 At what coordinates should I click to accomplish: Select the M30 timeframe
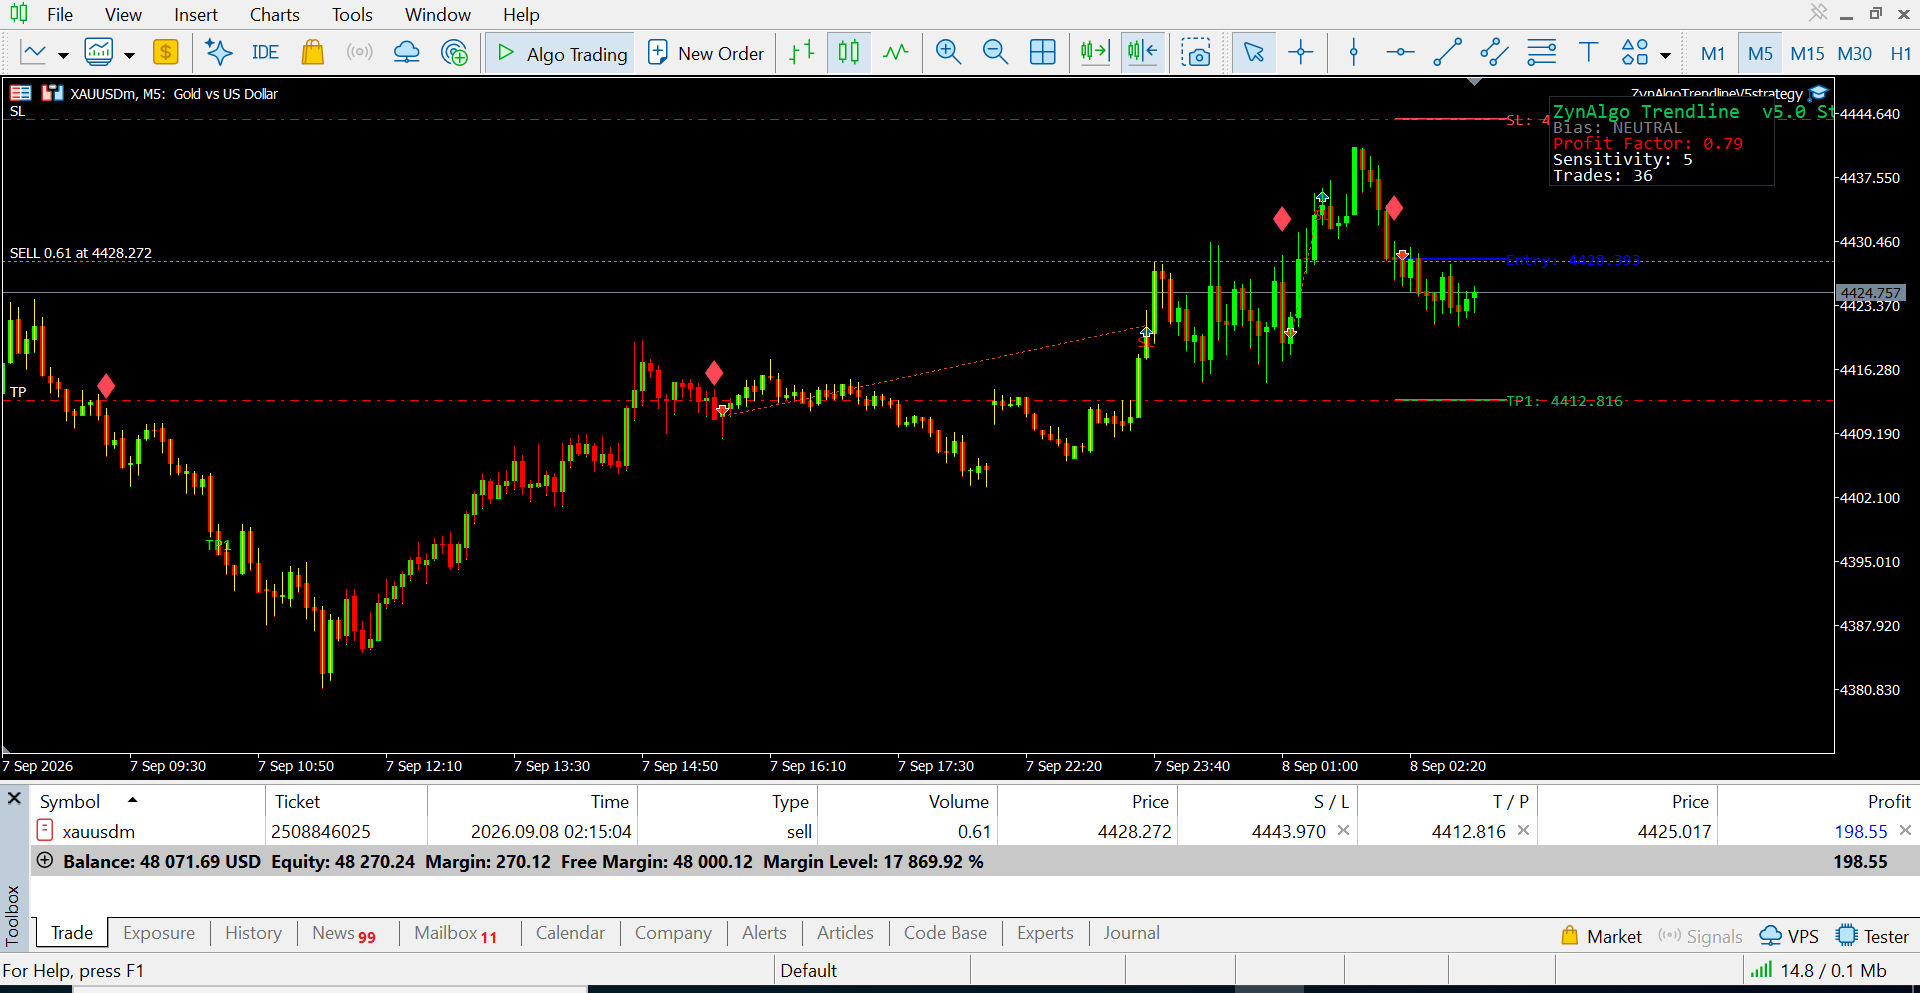tap(1855, 53)
